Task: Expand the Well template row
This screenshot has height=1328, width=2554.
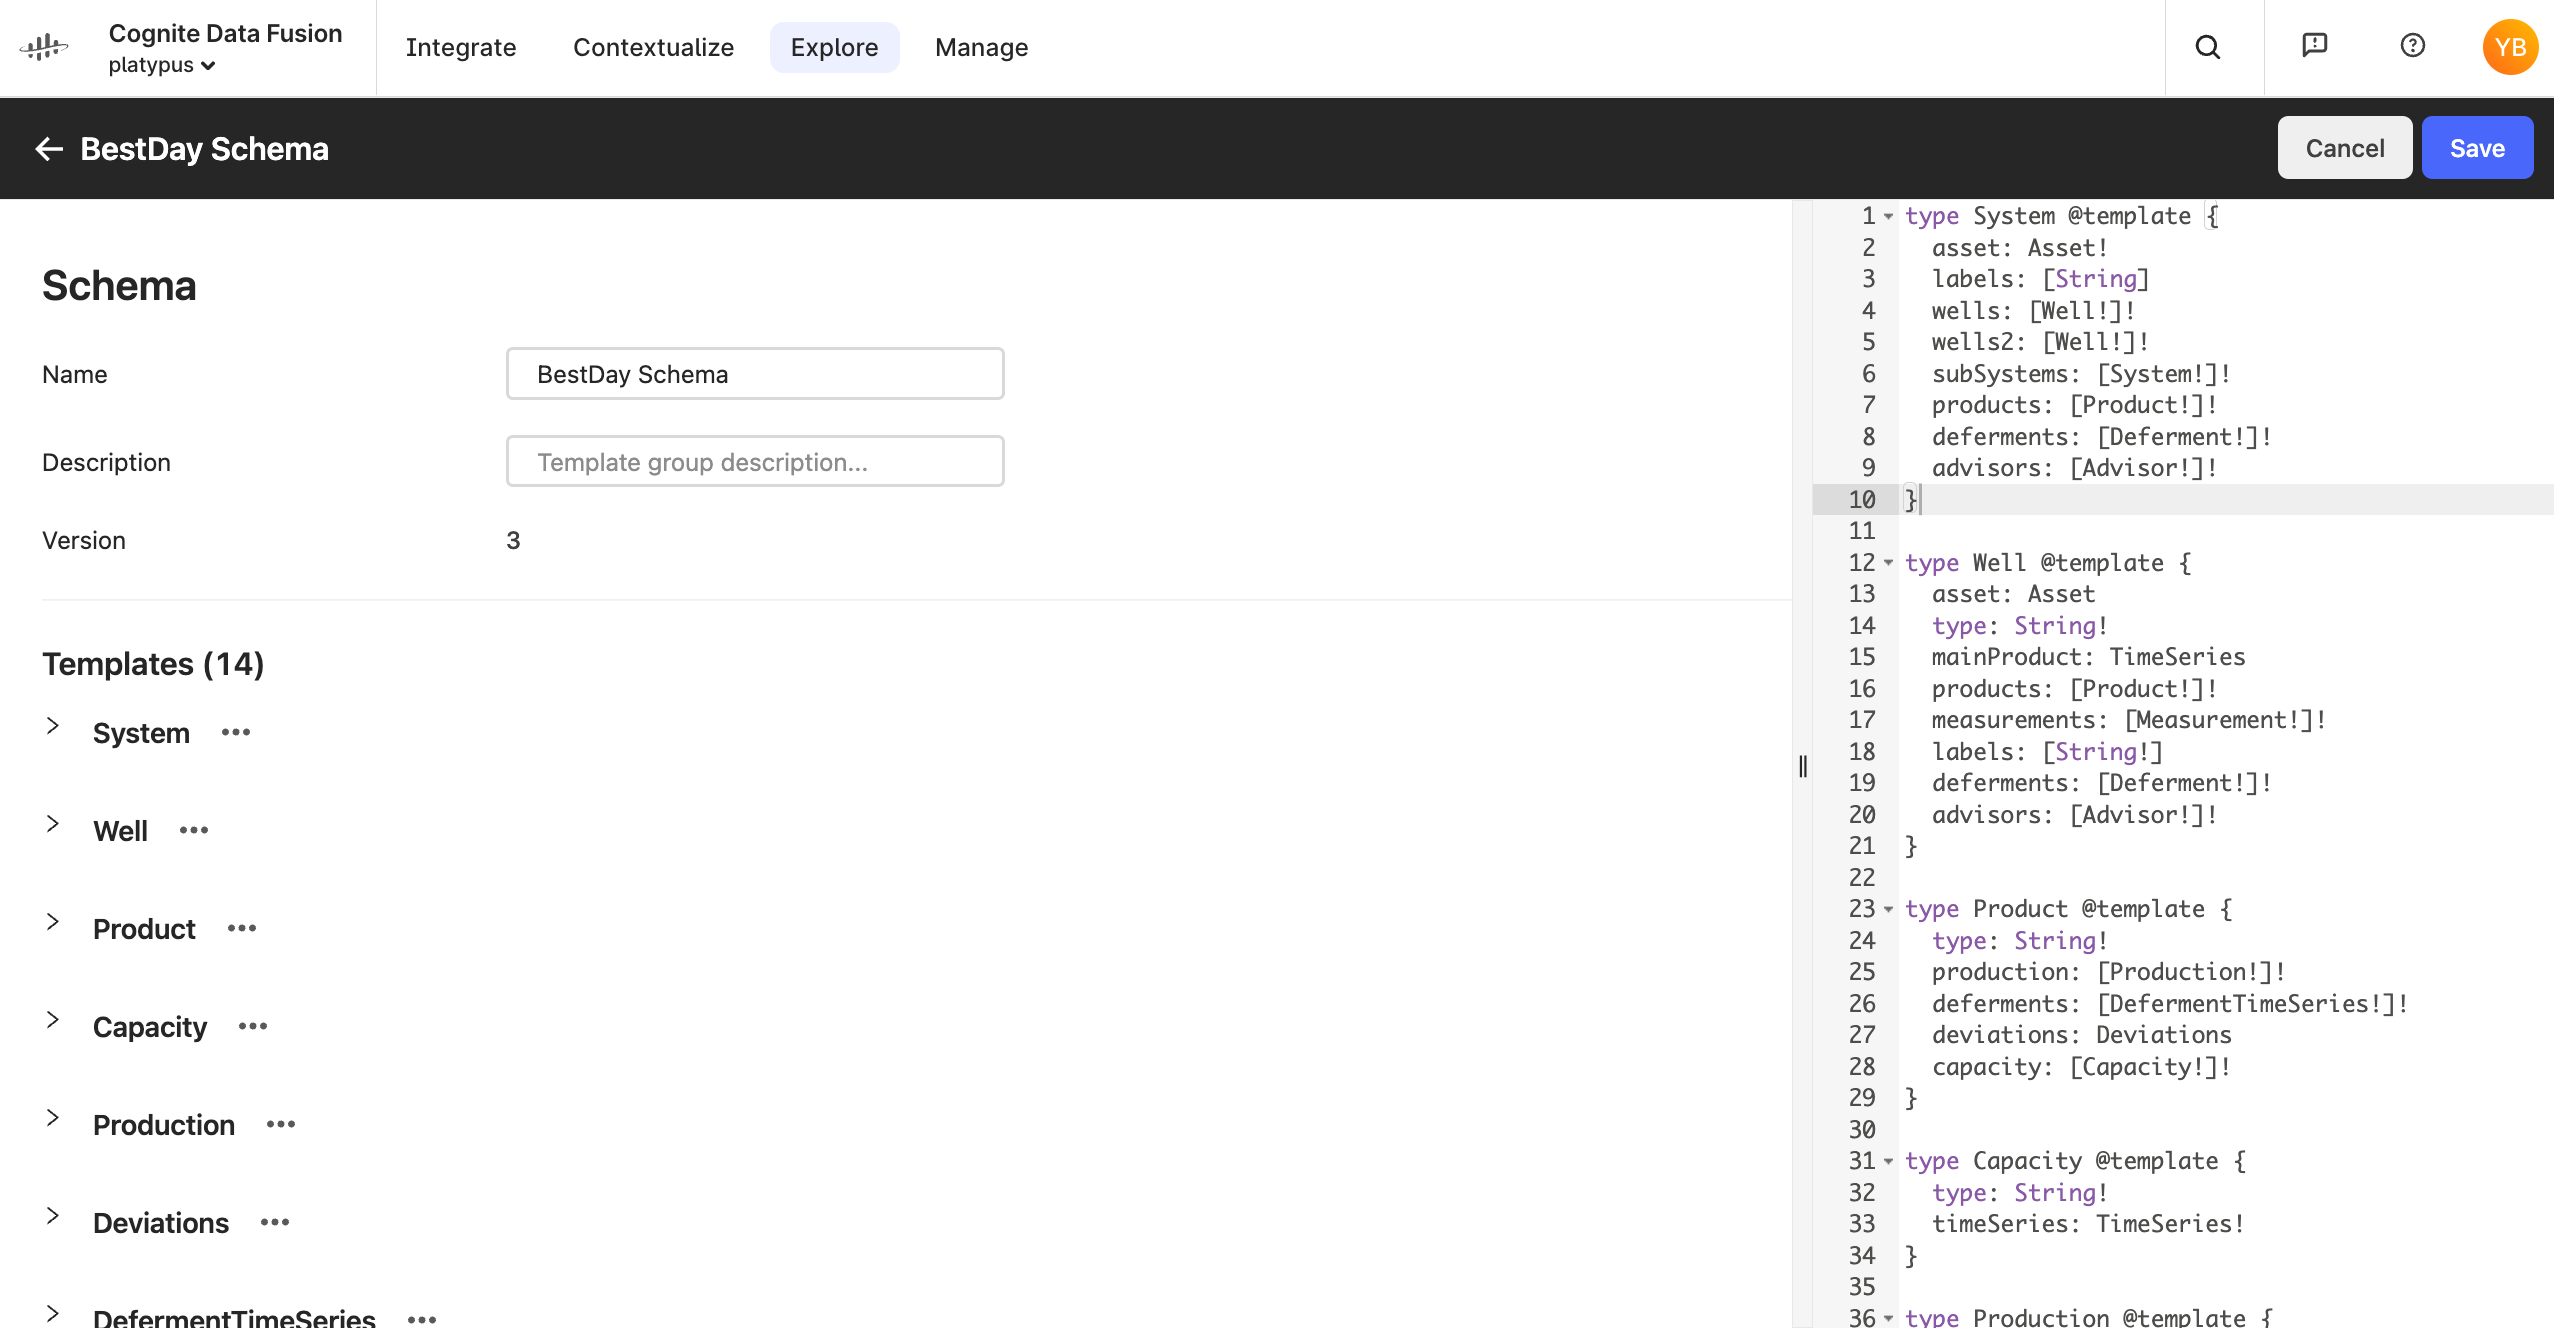Action: (53, 824)
